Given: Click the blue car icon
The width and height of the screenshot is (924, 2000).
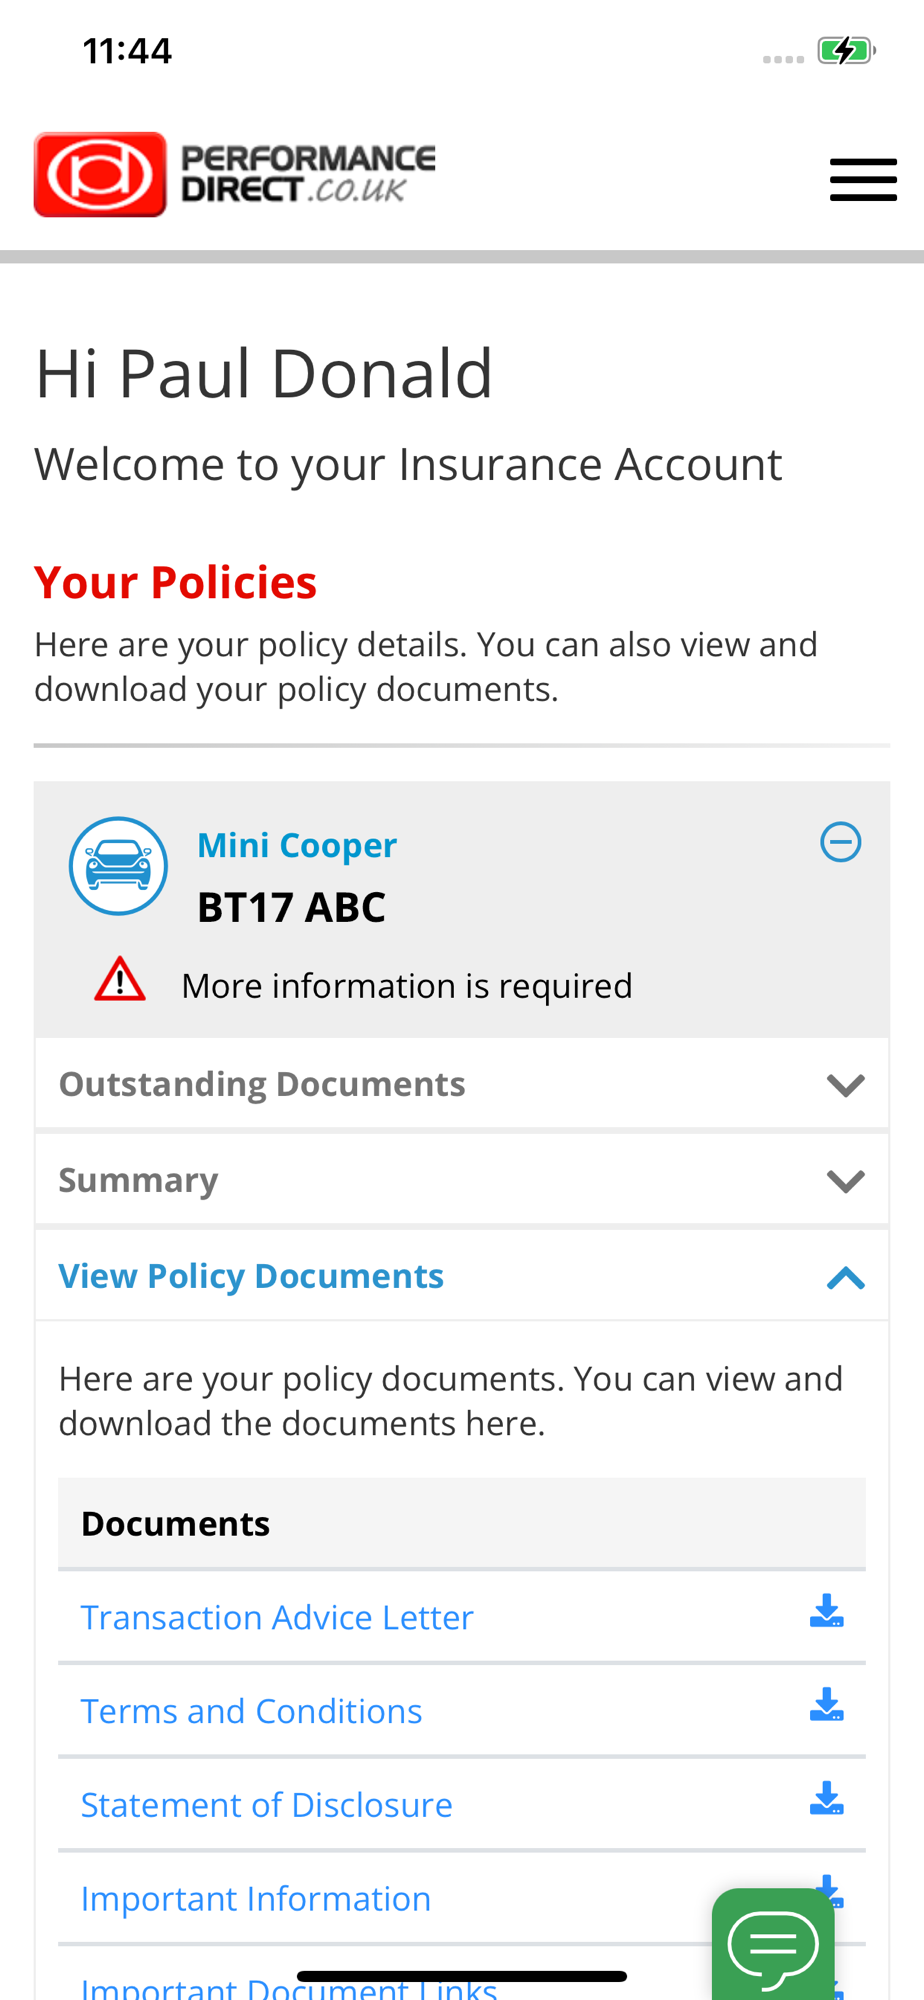Looking at the screenshot, I should (x=118, y=866).
